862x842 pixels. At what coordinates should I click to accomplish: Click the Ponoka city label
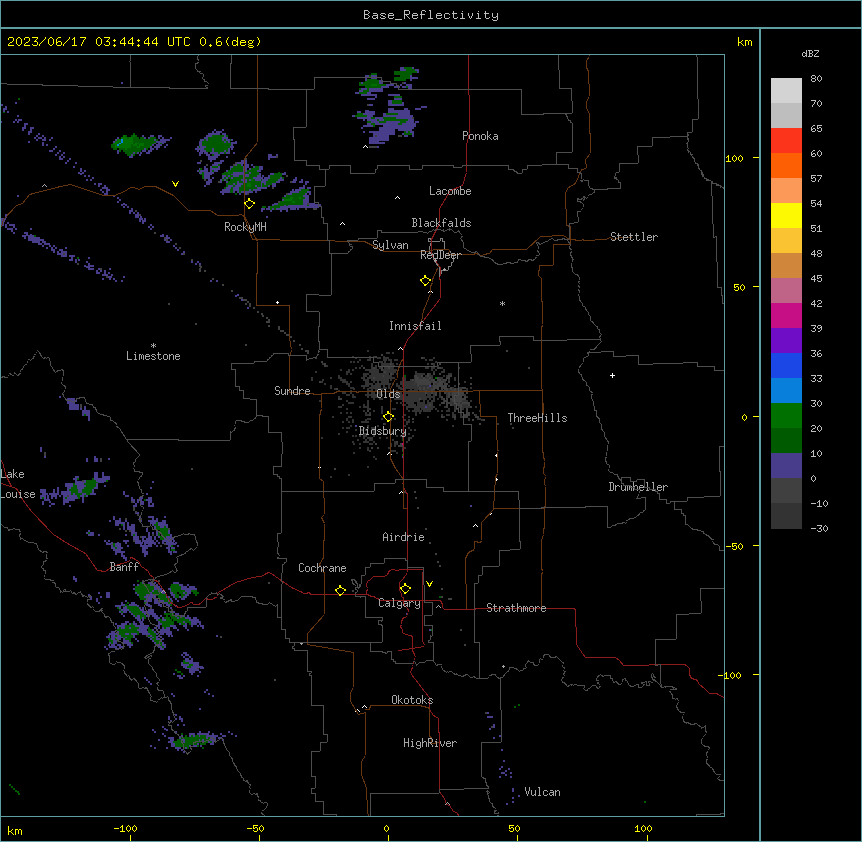480,136
